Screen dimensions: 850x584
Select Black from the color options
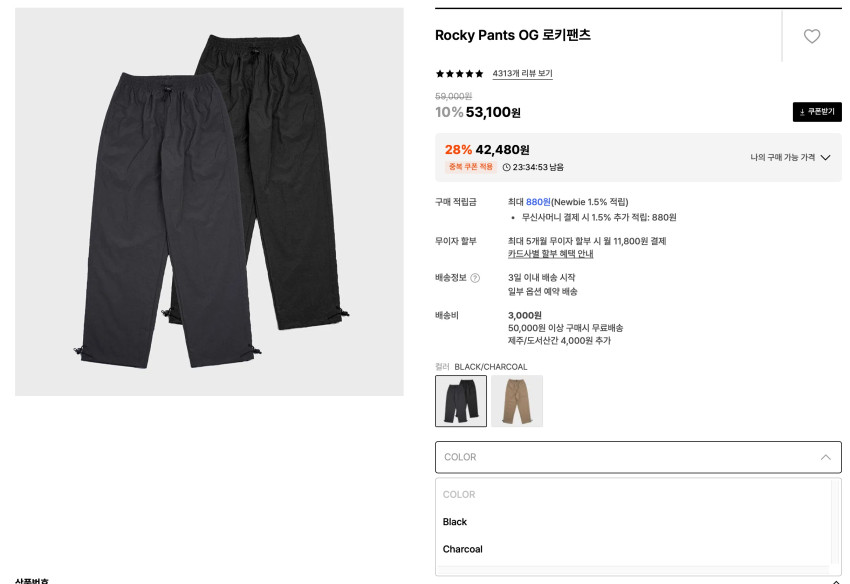pyautogui.click(x=455, y=522)
